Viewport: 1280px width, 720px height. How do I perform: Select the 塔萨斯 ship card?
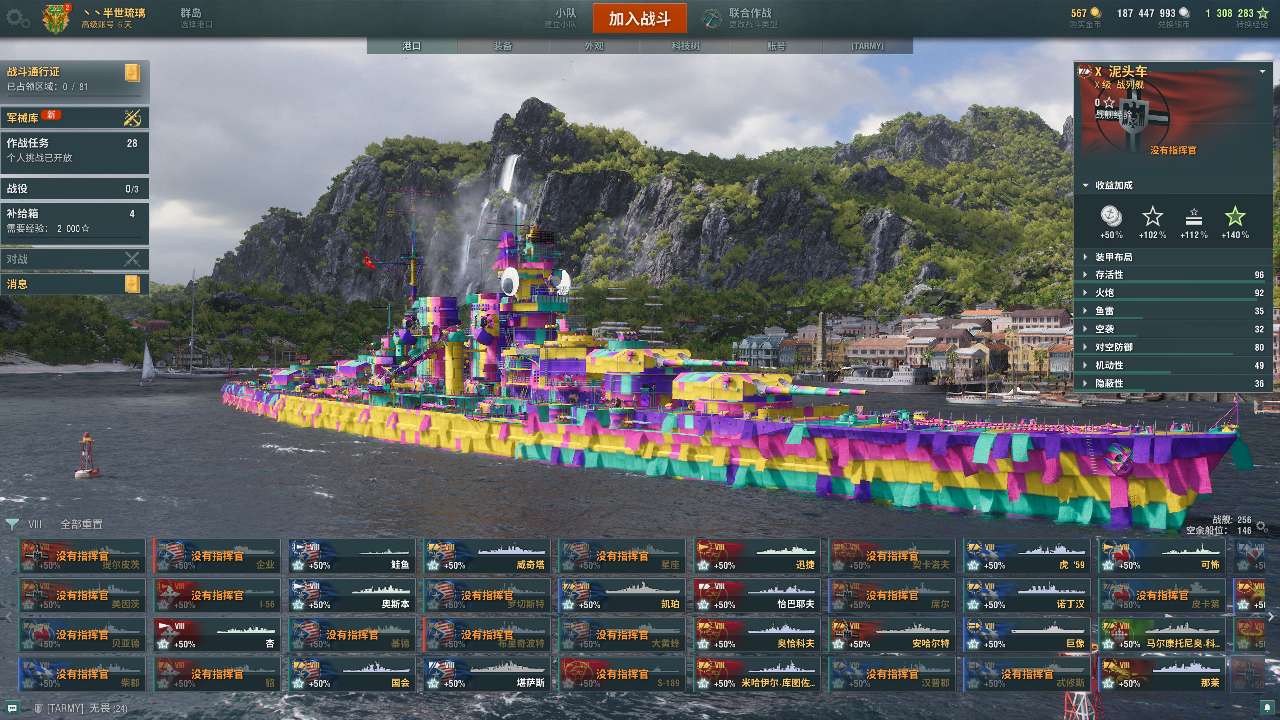(x=487, y=674)
